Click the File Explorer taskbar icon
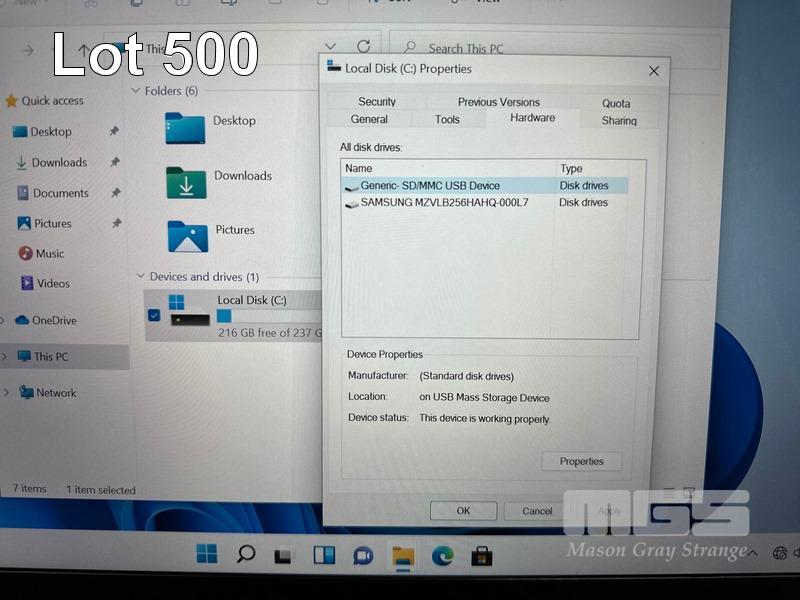This screenshot has width=800, height=600. point(403,555)
